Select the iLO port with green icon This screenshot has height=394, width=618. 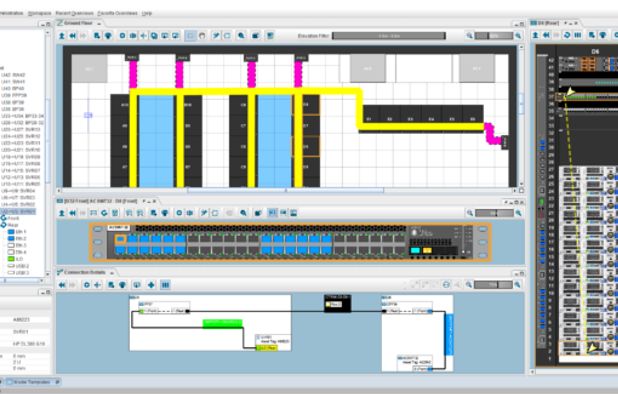pyautogui.click(x=15, y=259)
